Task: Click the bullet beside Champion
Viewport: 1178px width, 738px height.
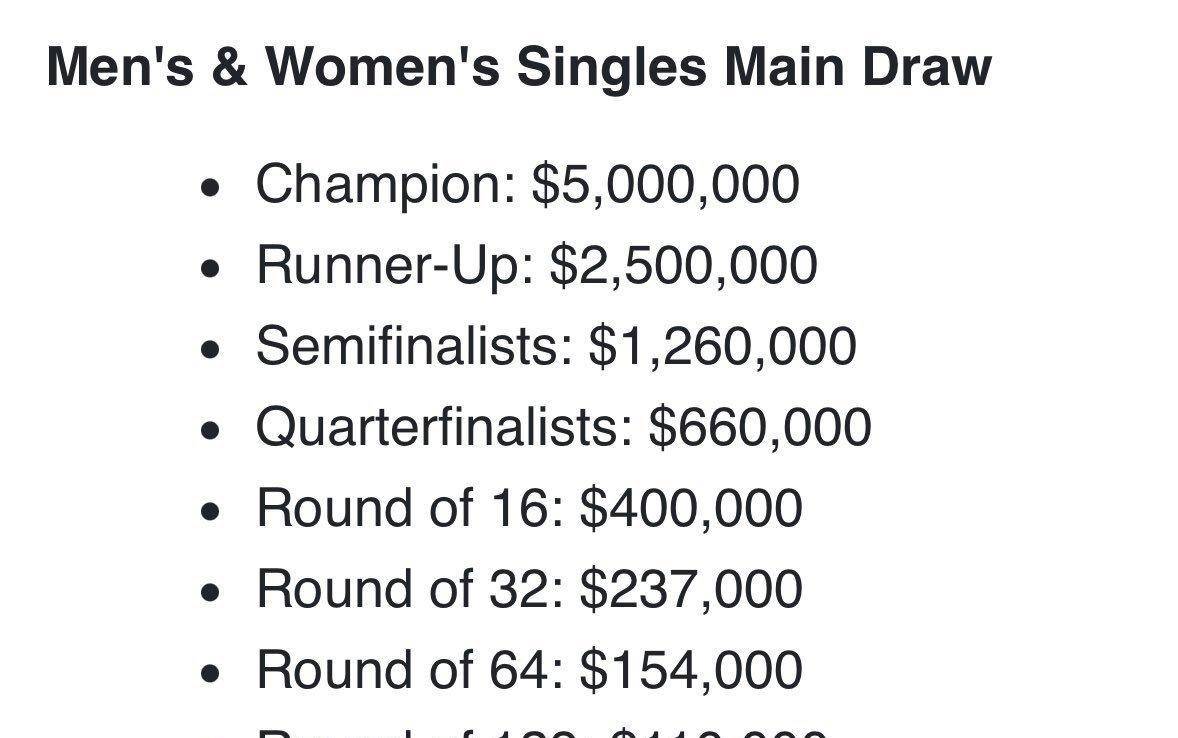Action: pos(211,188)
